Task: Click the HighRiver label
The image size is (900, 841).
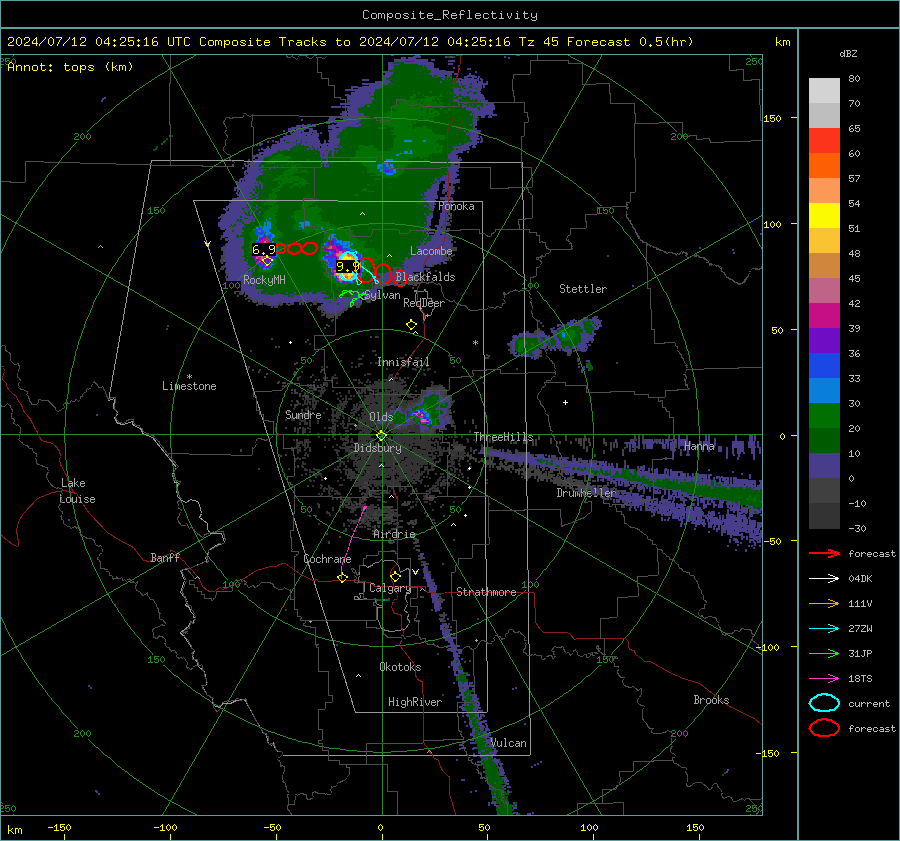Action: (x=415, y=702)
